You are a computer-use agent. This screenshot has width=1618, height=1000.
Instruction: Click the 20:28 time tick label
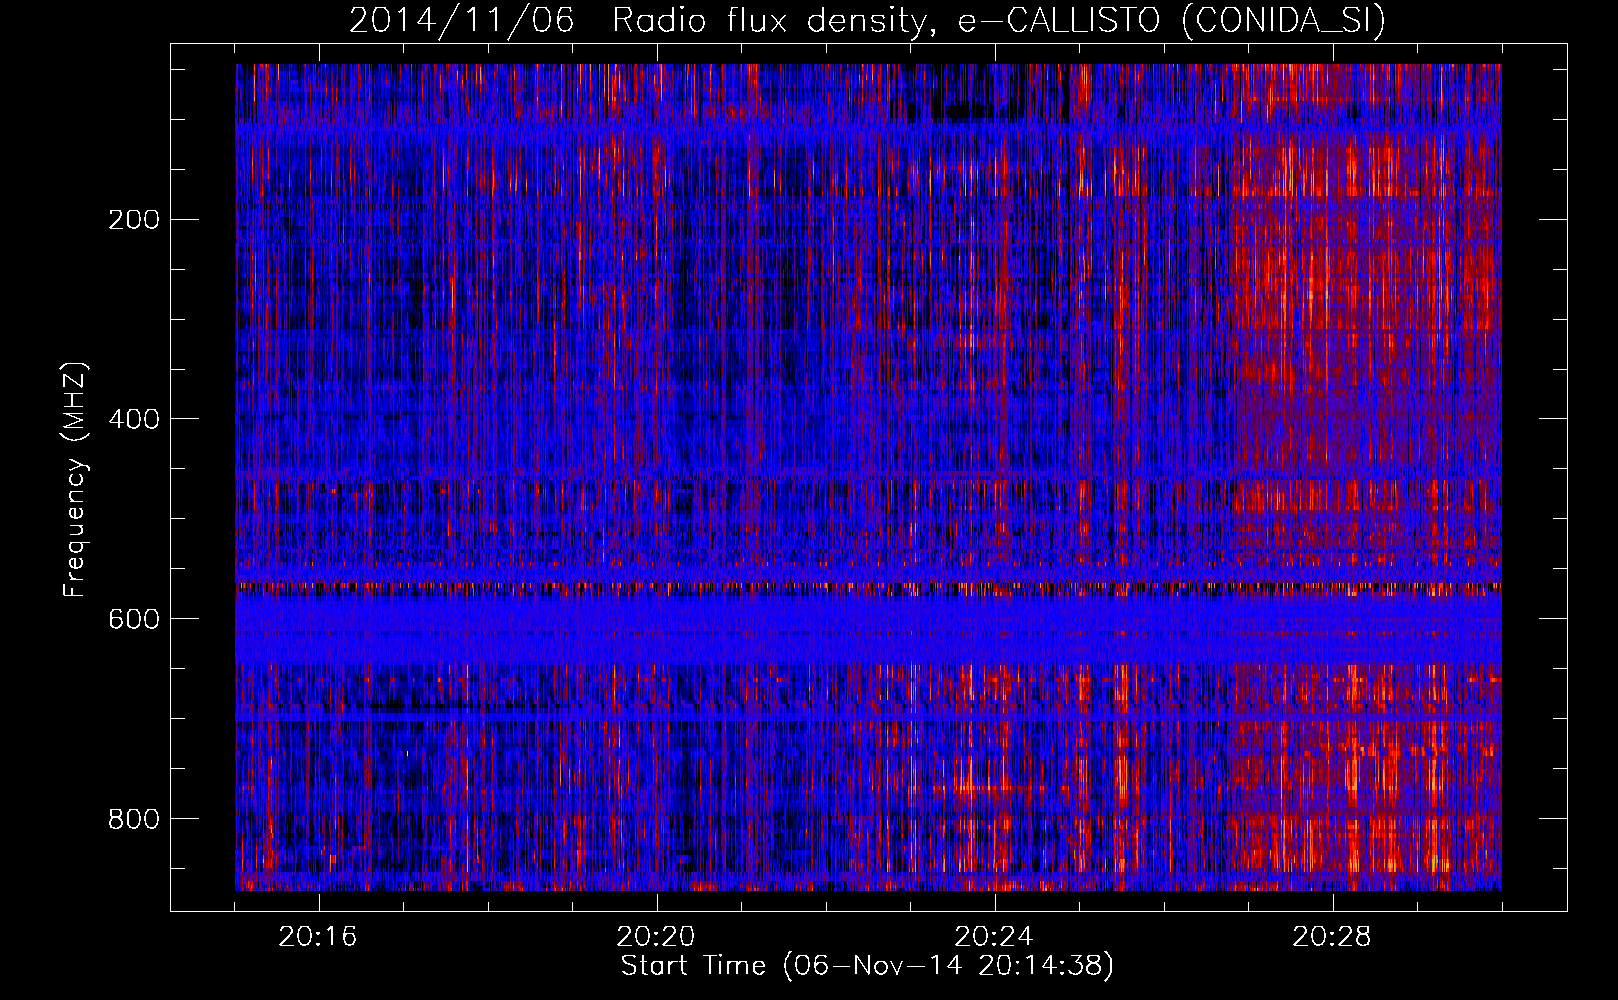pos(1332,937)
